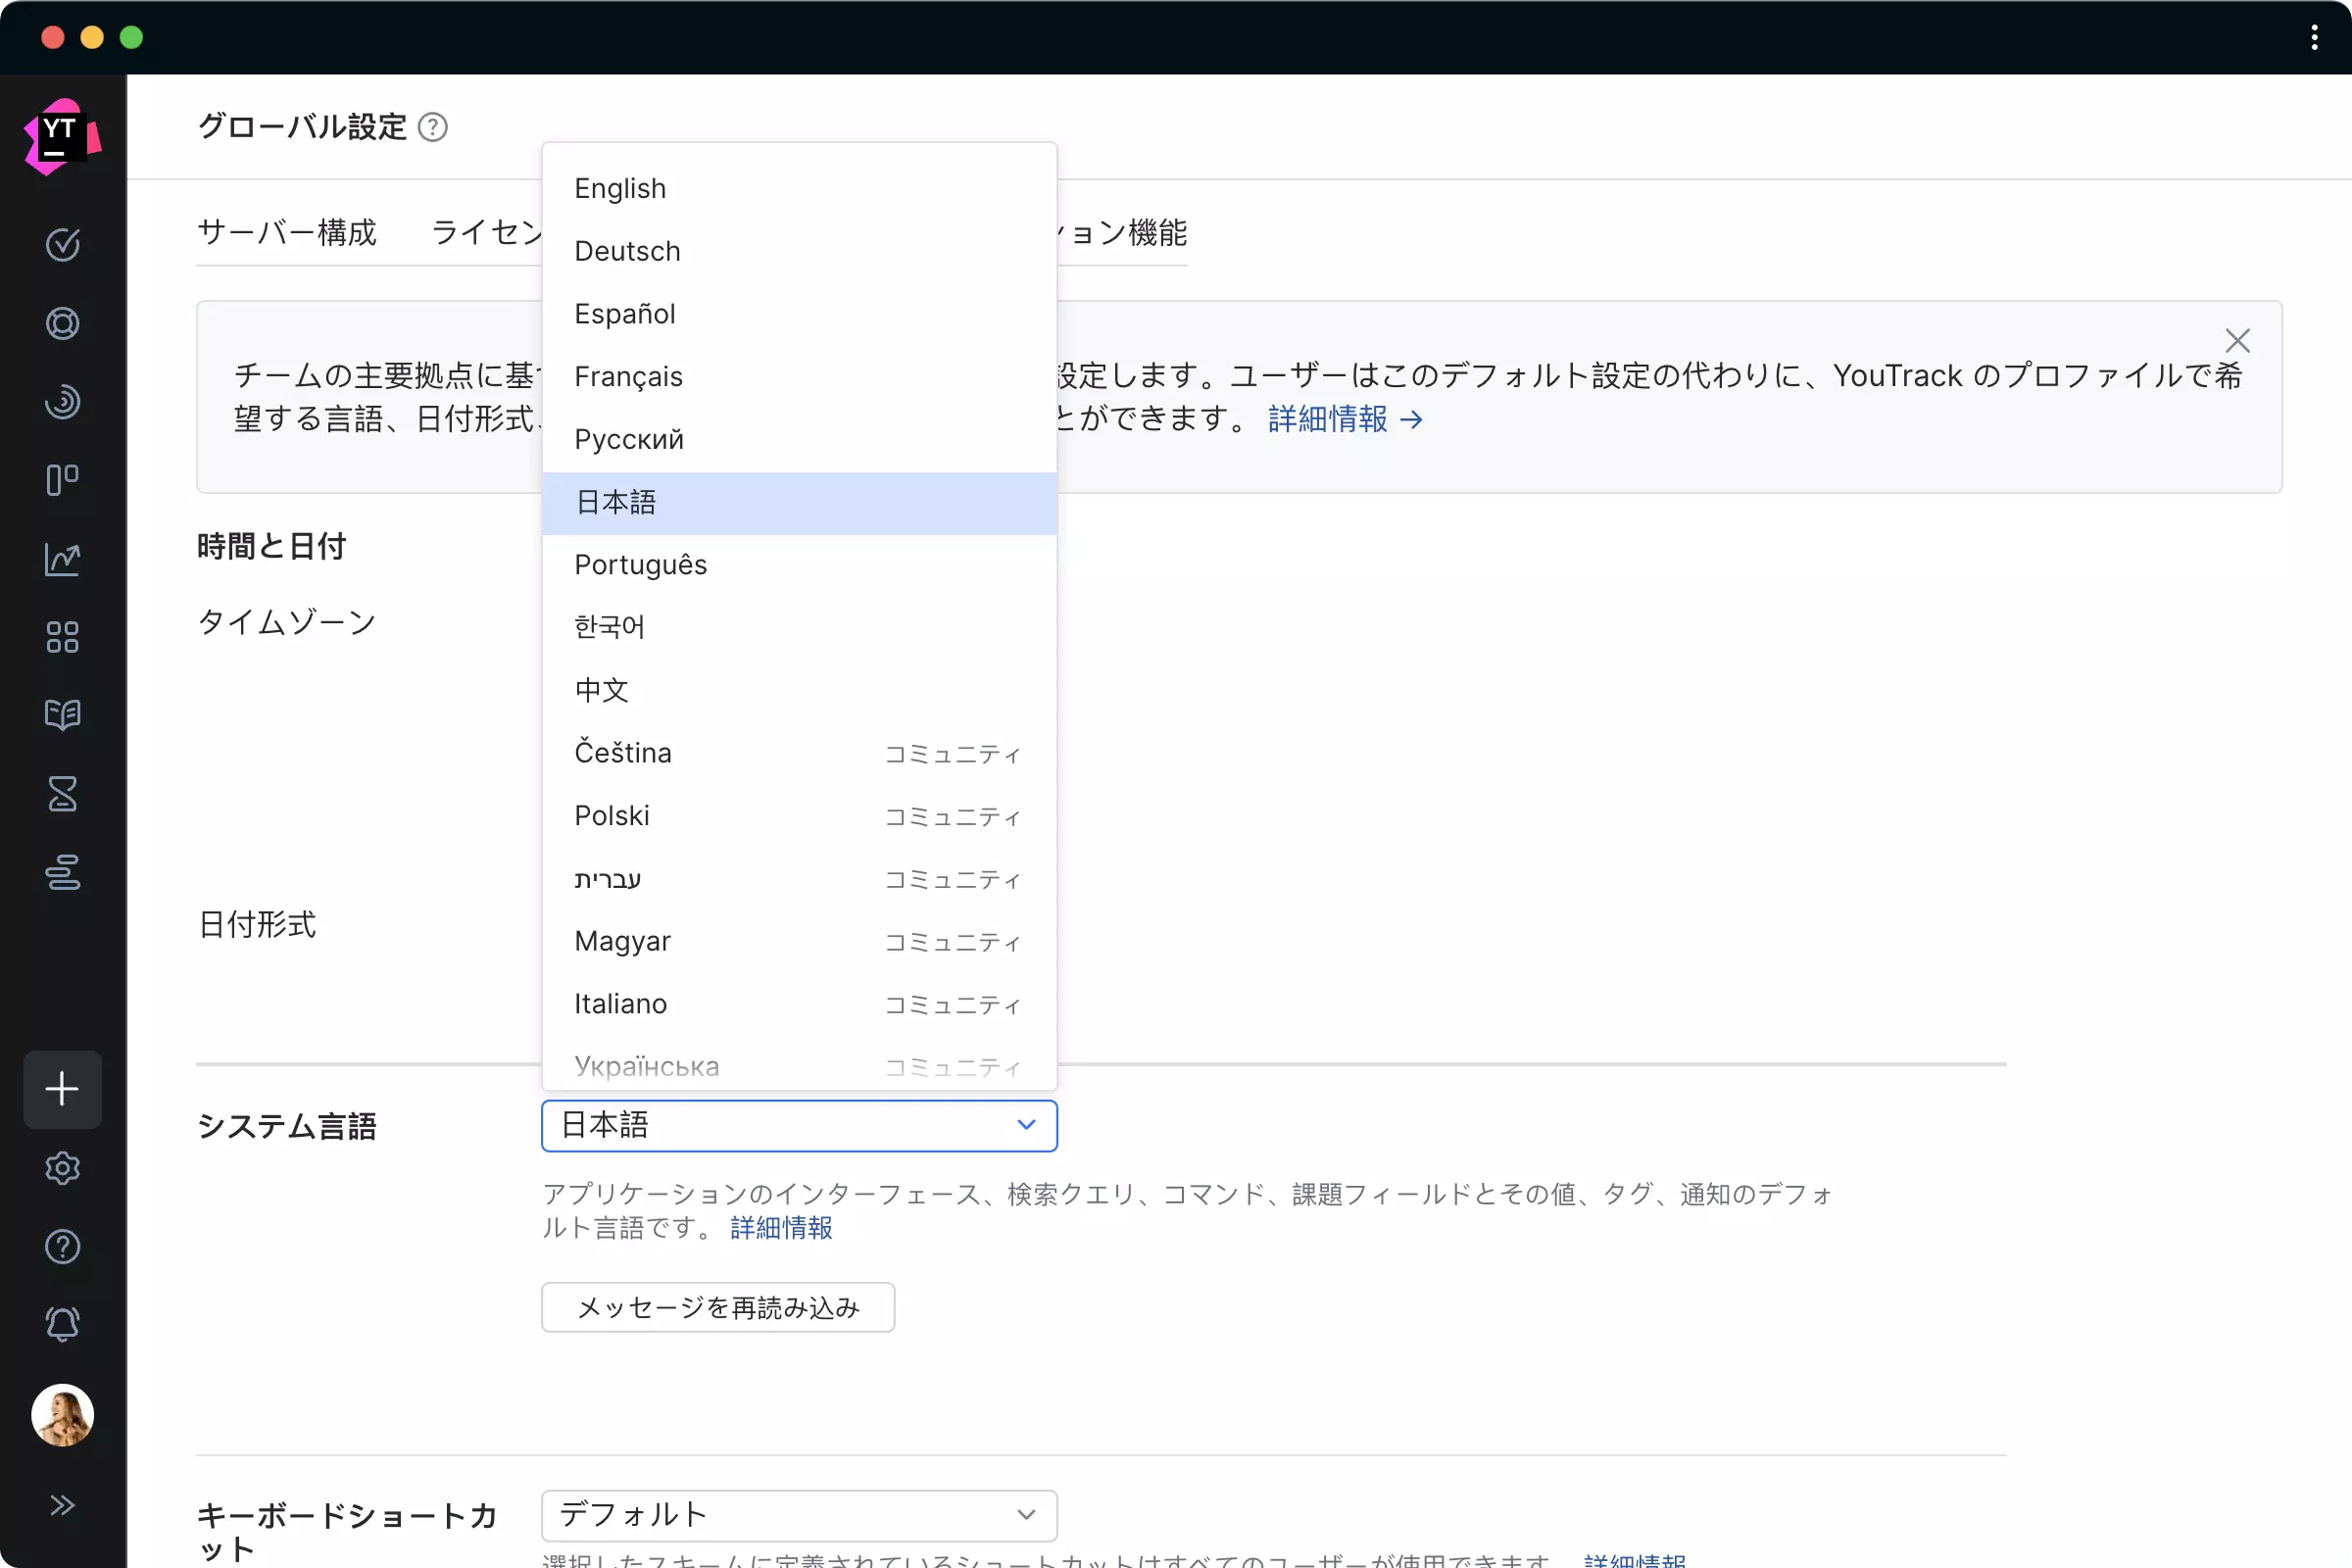Open the apps grid icon in sidebar
This screenshot has width=2352, height=1568.
pyautogui.click(x=62, y=638)
